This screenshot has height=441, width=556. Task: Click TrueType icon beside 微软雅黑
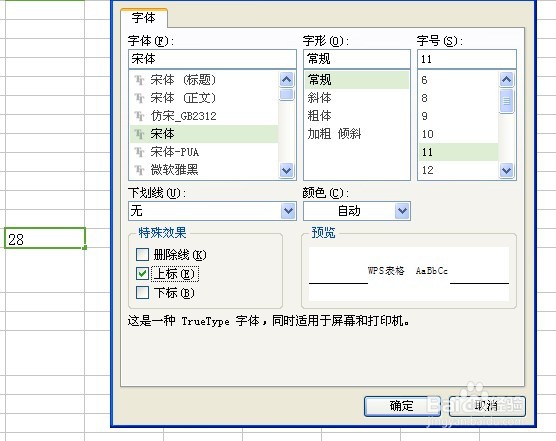pos(139,171)
